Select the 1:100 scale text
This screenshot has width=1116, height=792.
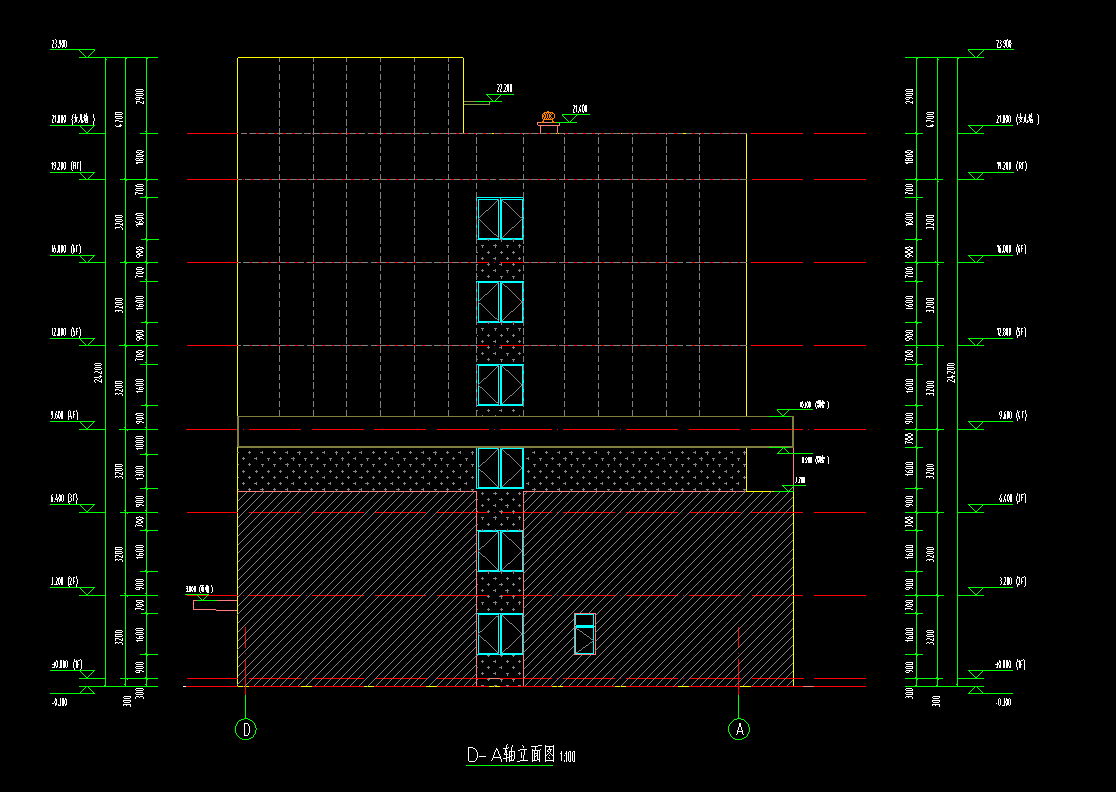[567, 758]
